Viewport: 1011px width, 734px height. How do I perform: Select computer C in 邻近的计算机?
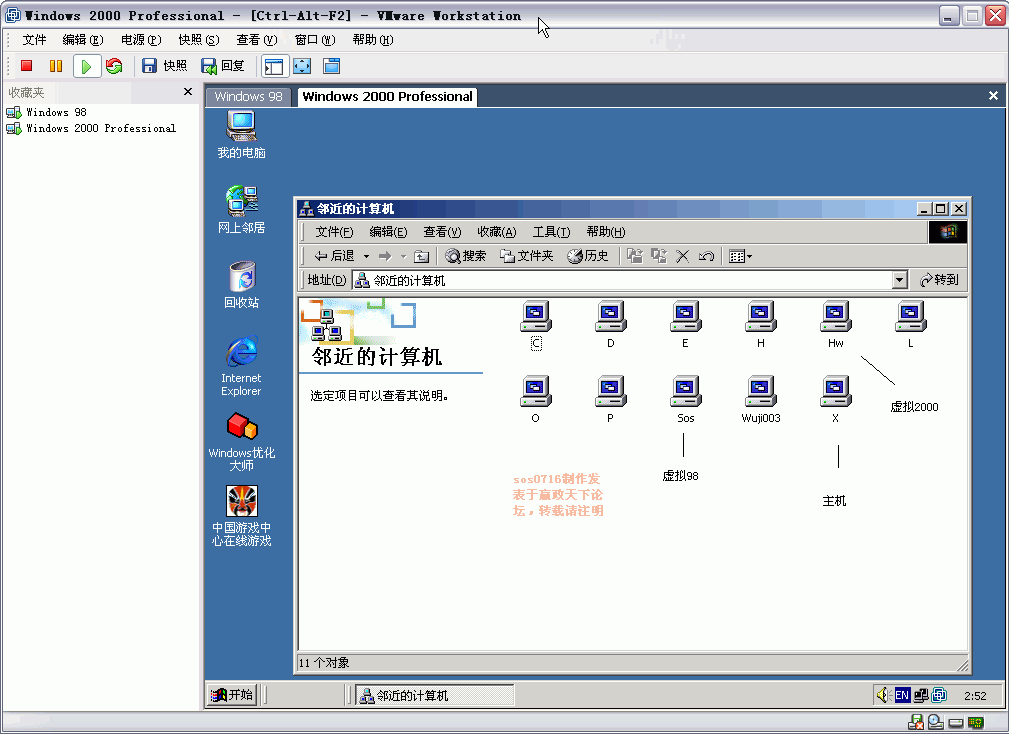tap(536, 325)
